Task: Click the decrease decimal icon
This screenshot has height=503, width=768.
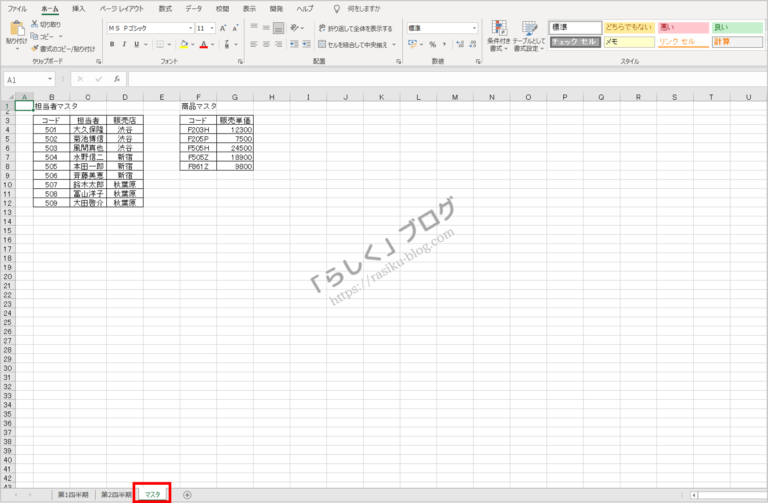Action: [473, 44]
